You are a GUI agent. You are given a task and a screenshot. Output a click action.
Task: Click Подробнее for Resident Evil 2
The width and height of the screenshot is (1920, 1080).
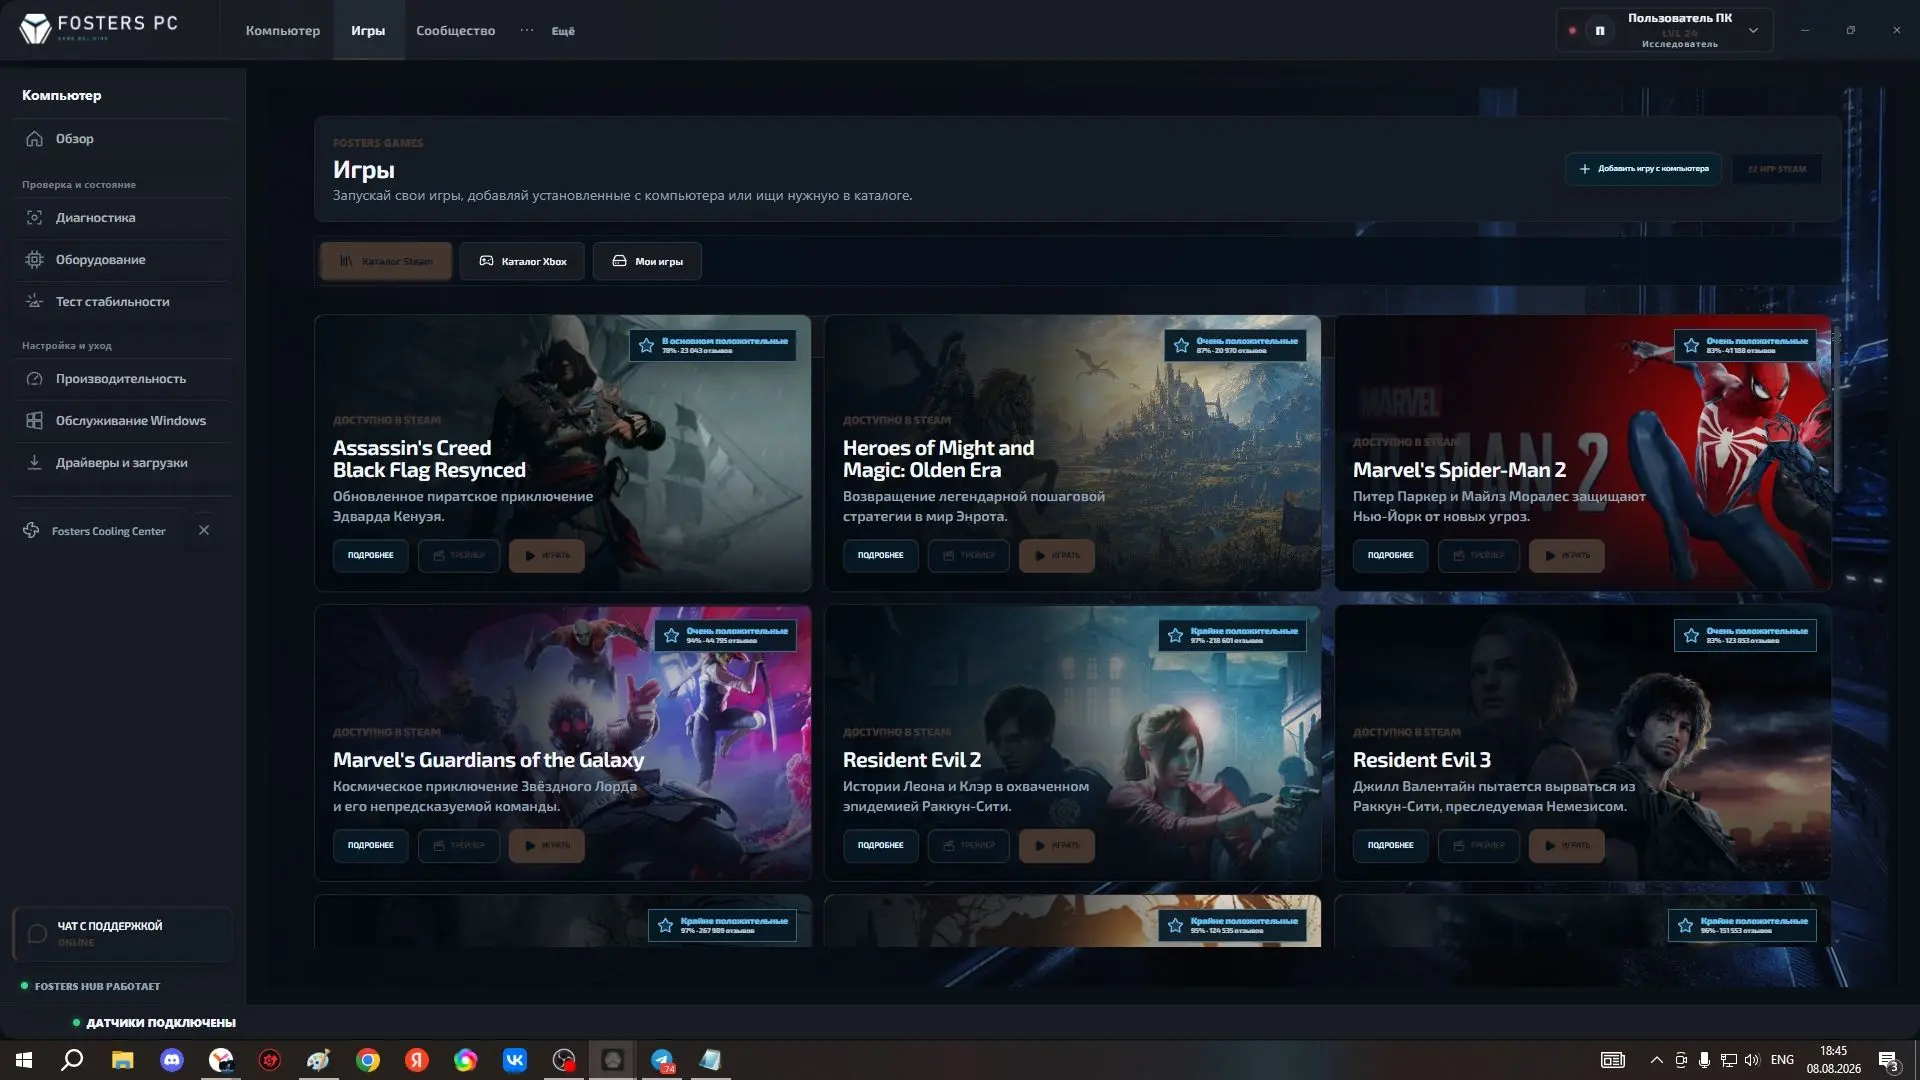coord(881,845)
